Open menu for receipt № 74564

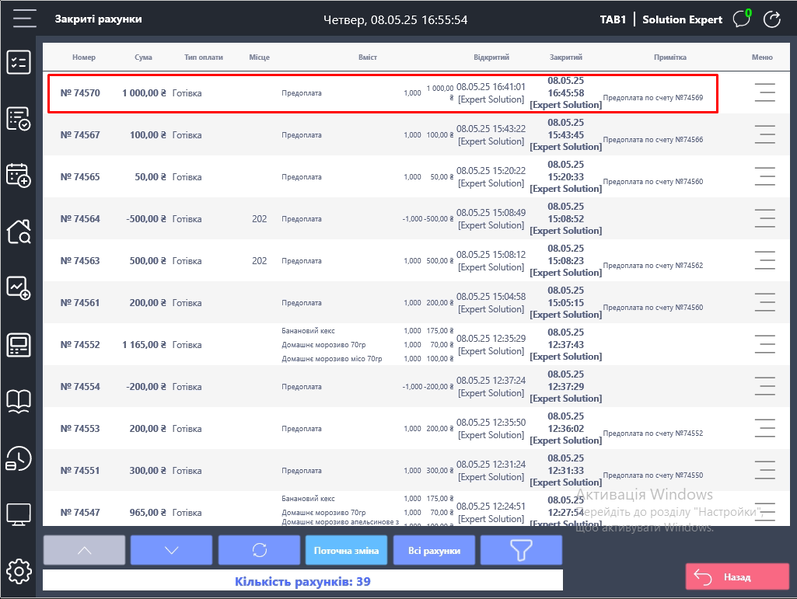click(x=765, y=219)
